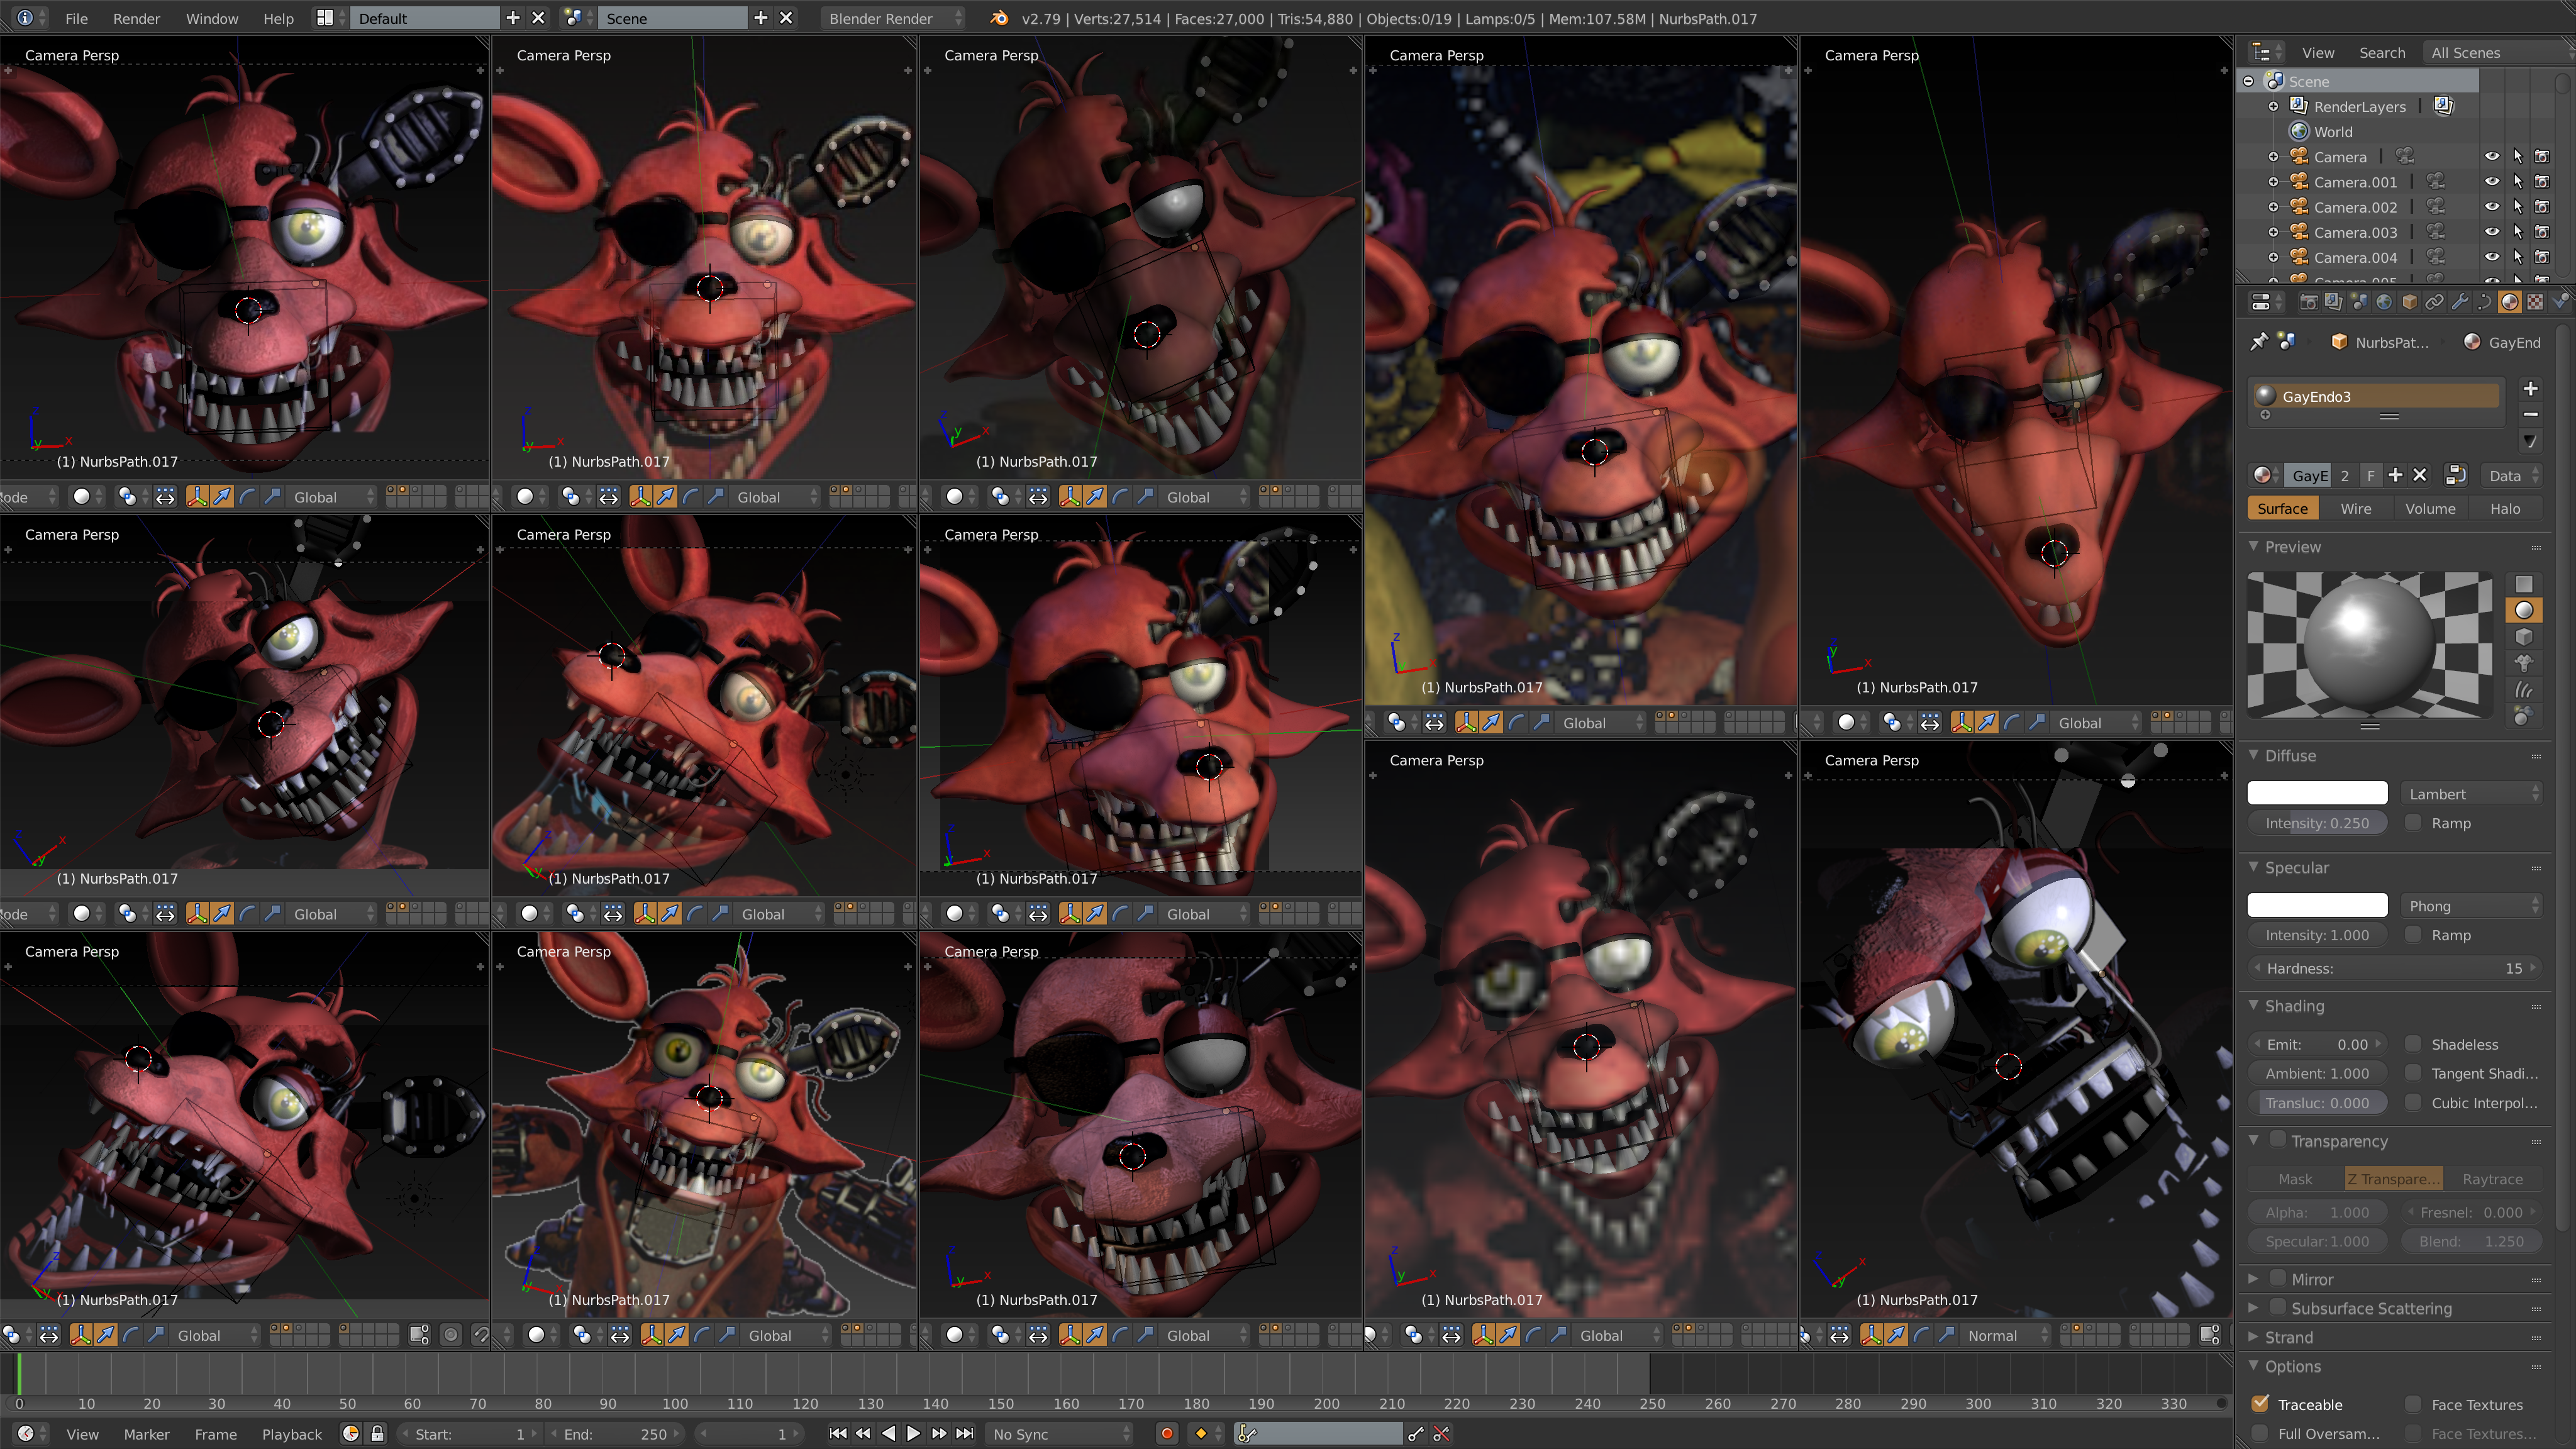
Task: Open the Modifiers wrench tab
Action: pyautogui.click(x=2459, y=302)
